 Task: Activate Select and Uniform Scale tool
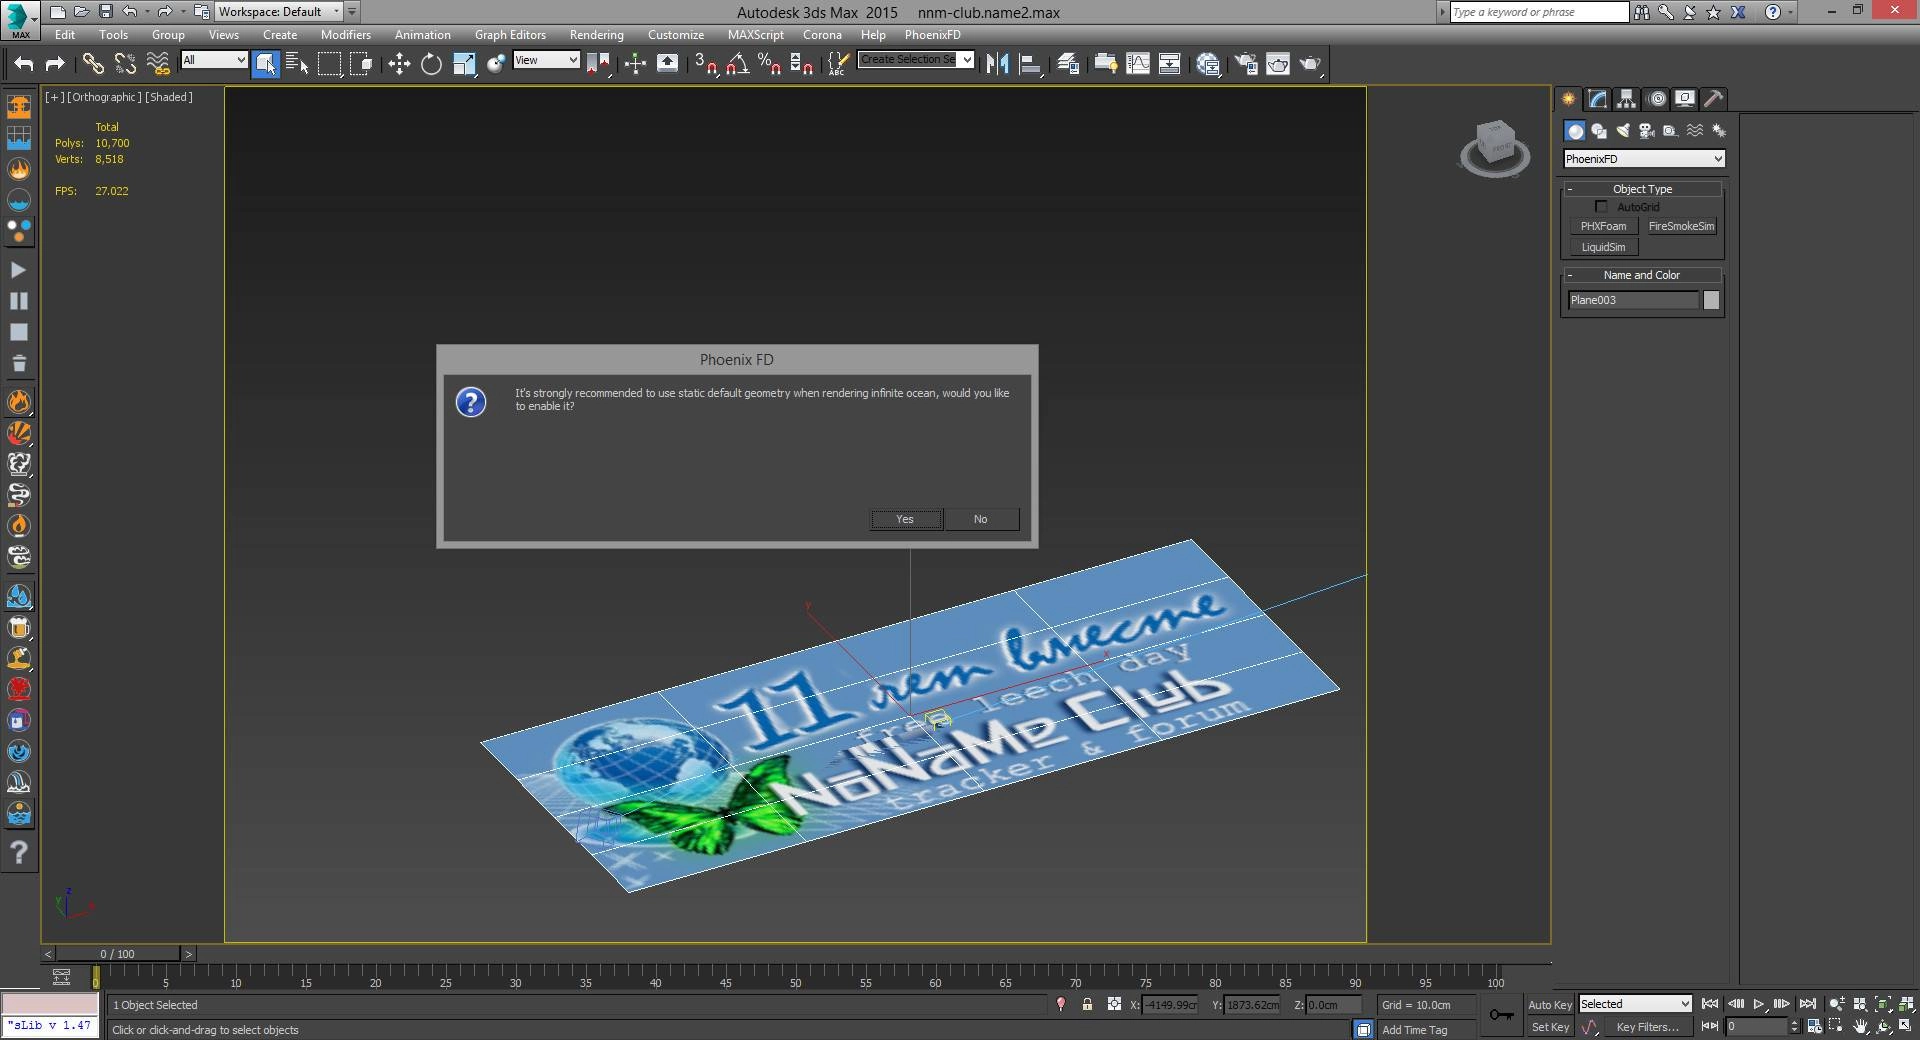tap(464, 64)
